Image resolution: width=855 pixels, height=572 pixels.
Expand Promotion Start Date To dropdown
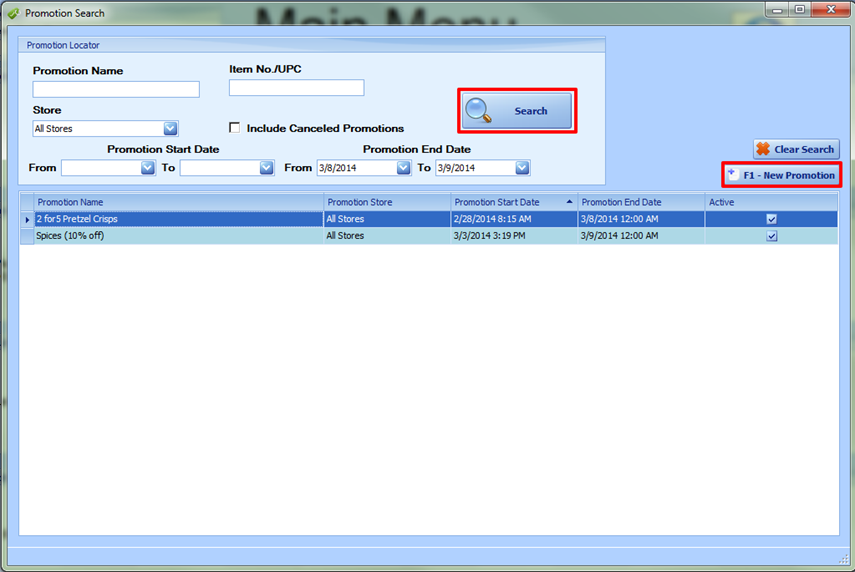[266, 168]
